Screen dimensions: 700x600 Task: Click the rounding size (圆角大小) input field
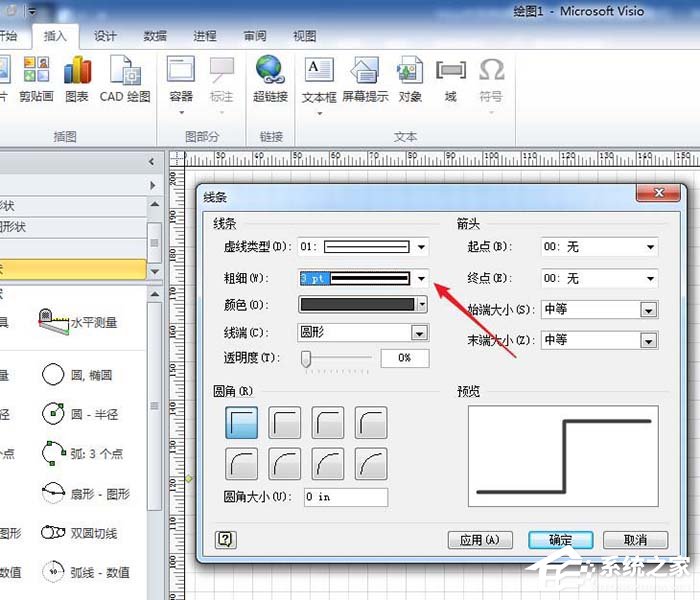click(346, 497)
